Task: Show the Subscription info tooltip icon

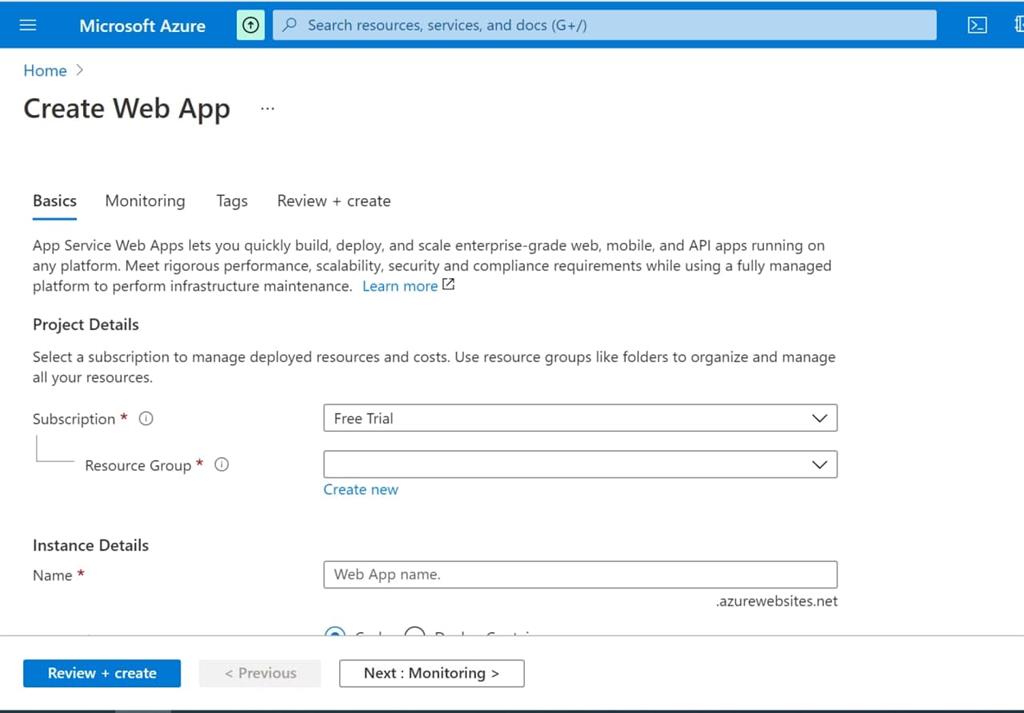Action: [x=146, y=419]
